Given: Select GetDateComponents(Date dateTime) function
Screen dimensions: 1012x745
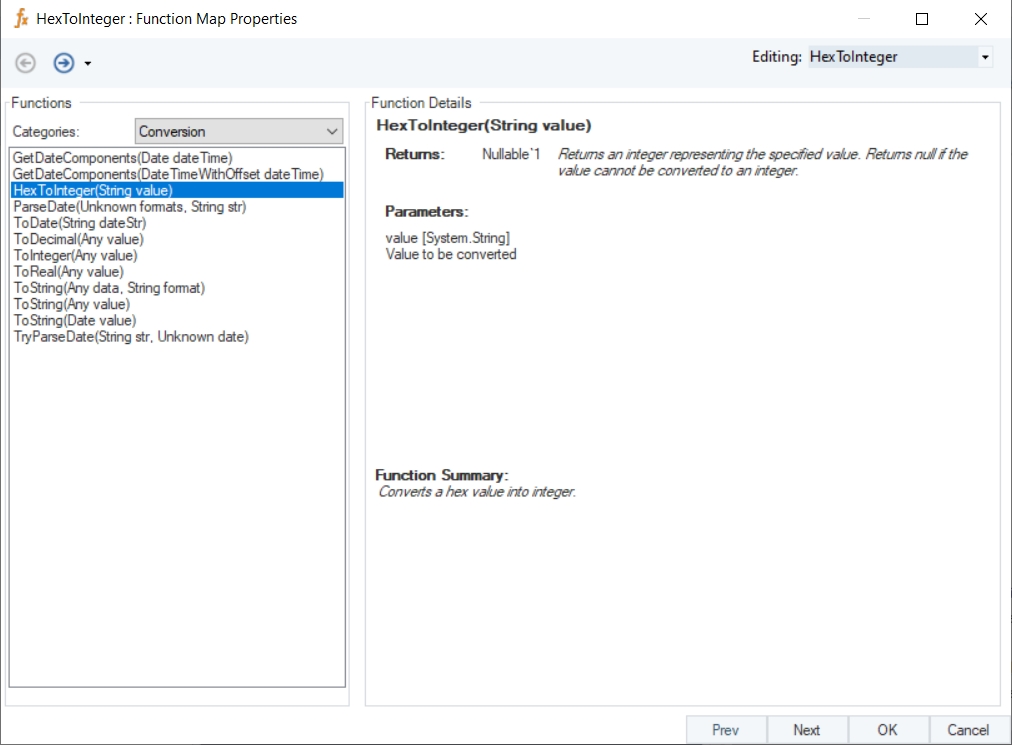Looking at the screenshot, I should [123, 158].
